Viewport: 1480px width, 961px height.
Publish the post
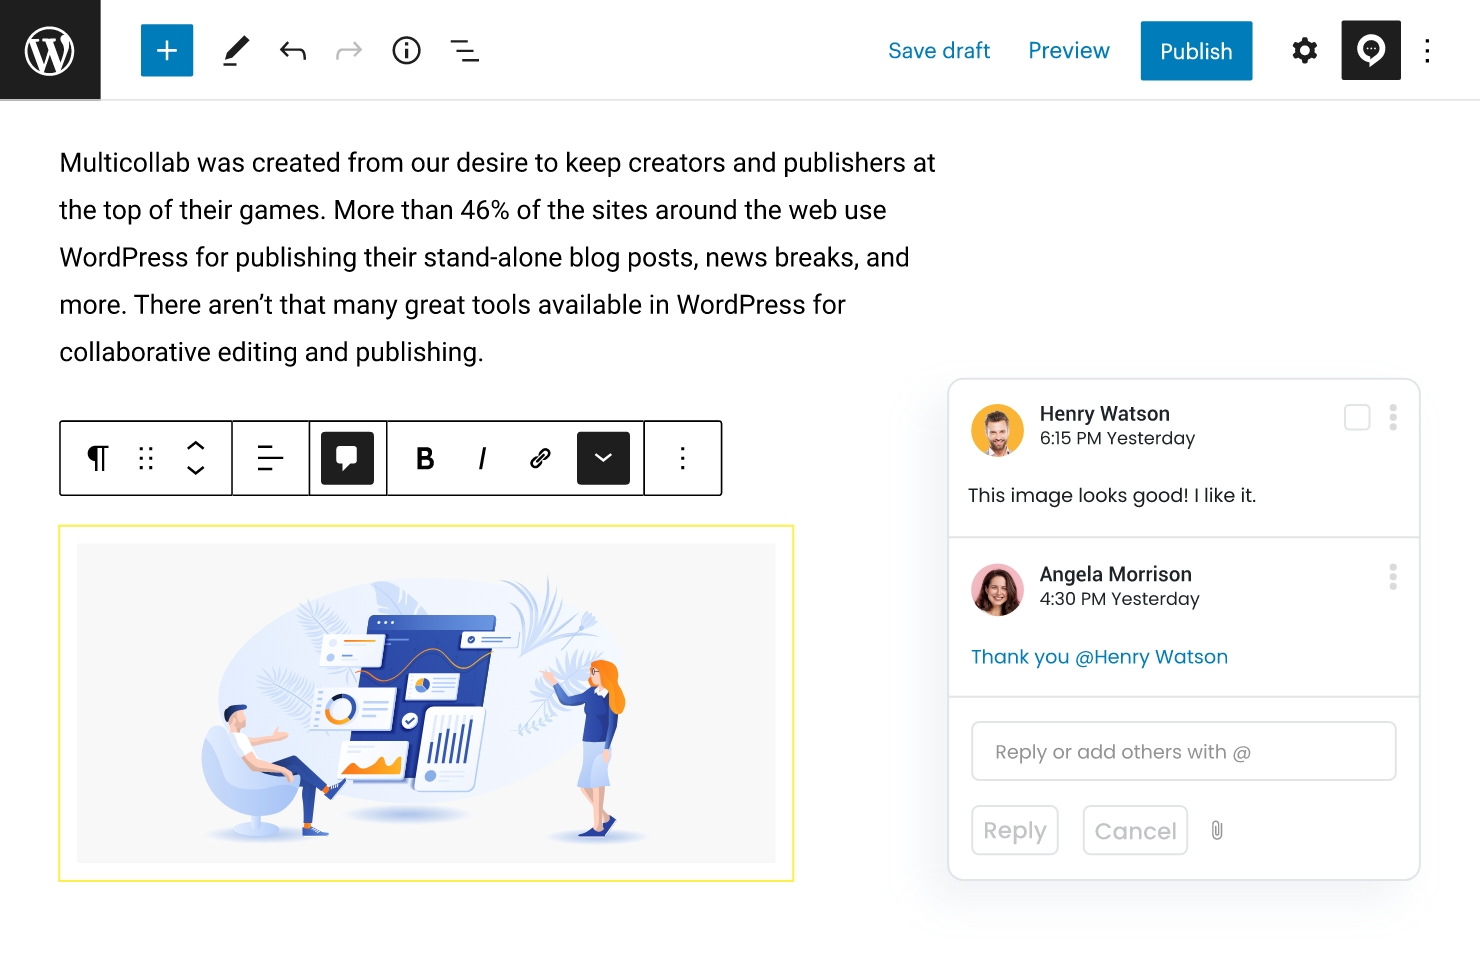click(x=1196, y=51)
